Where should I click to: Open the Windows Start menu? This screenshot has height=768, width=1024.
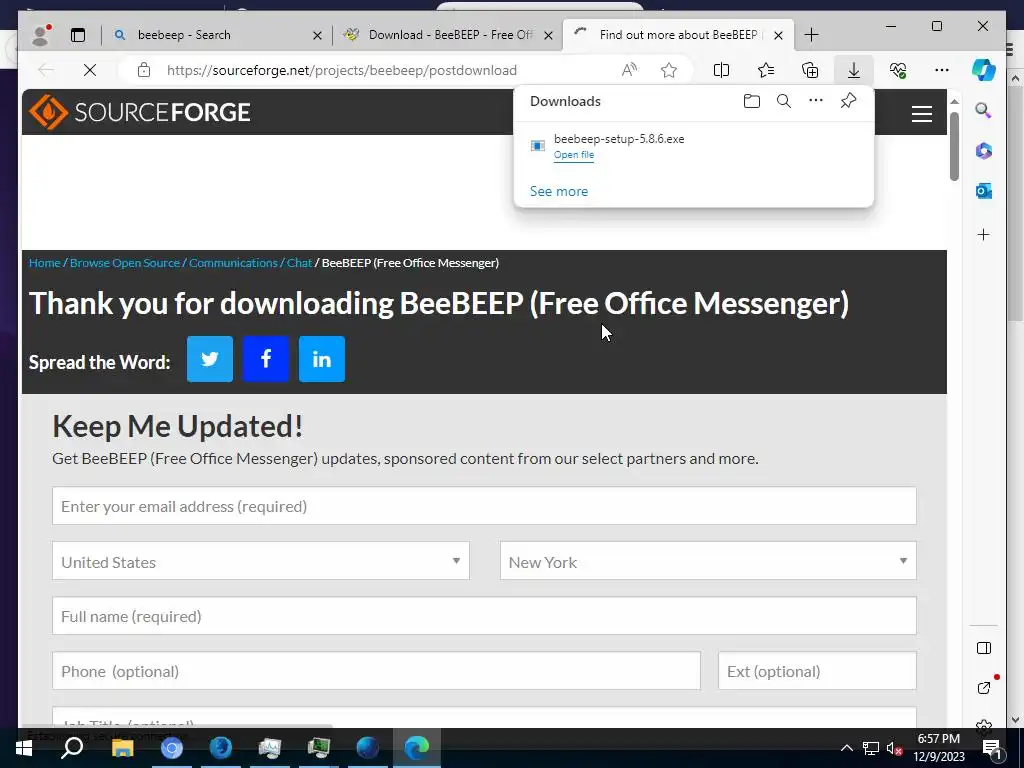tap(24, 748)
